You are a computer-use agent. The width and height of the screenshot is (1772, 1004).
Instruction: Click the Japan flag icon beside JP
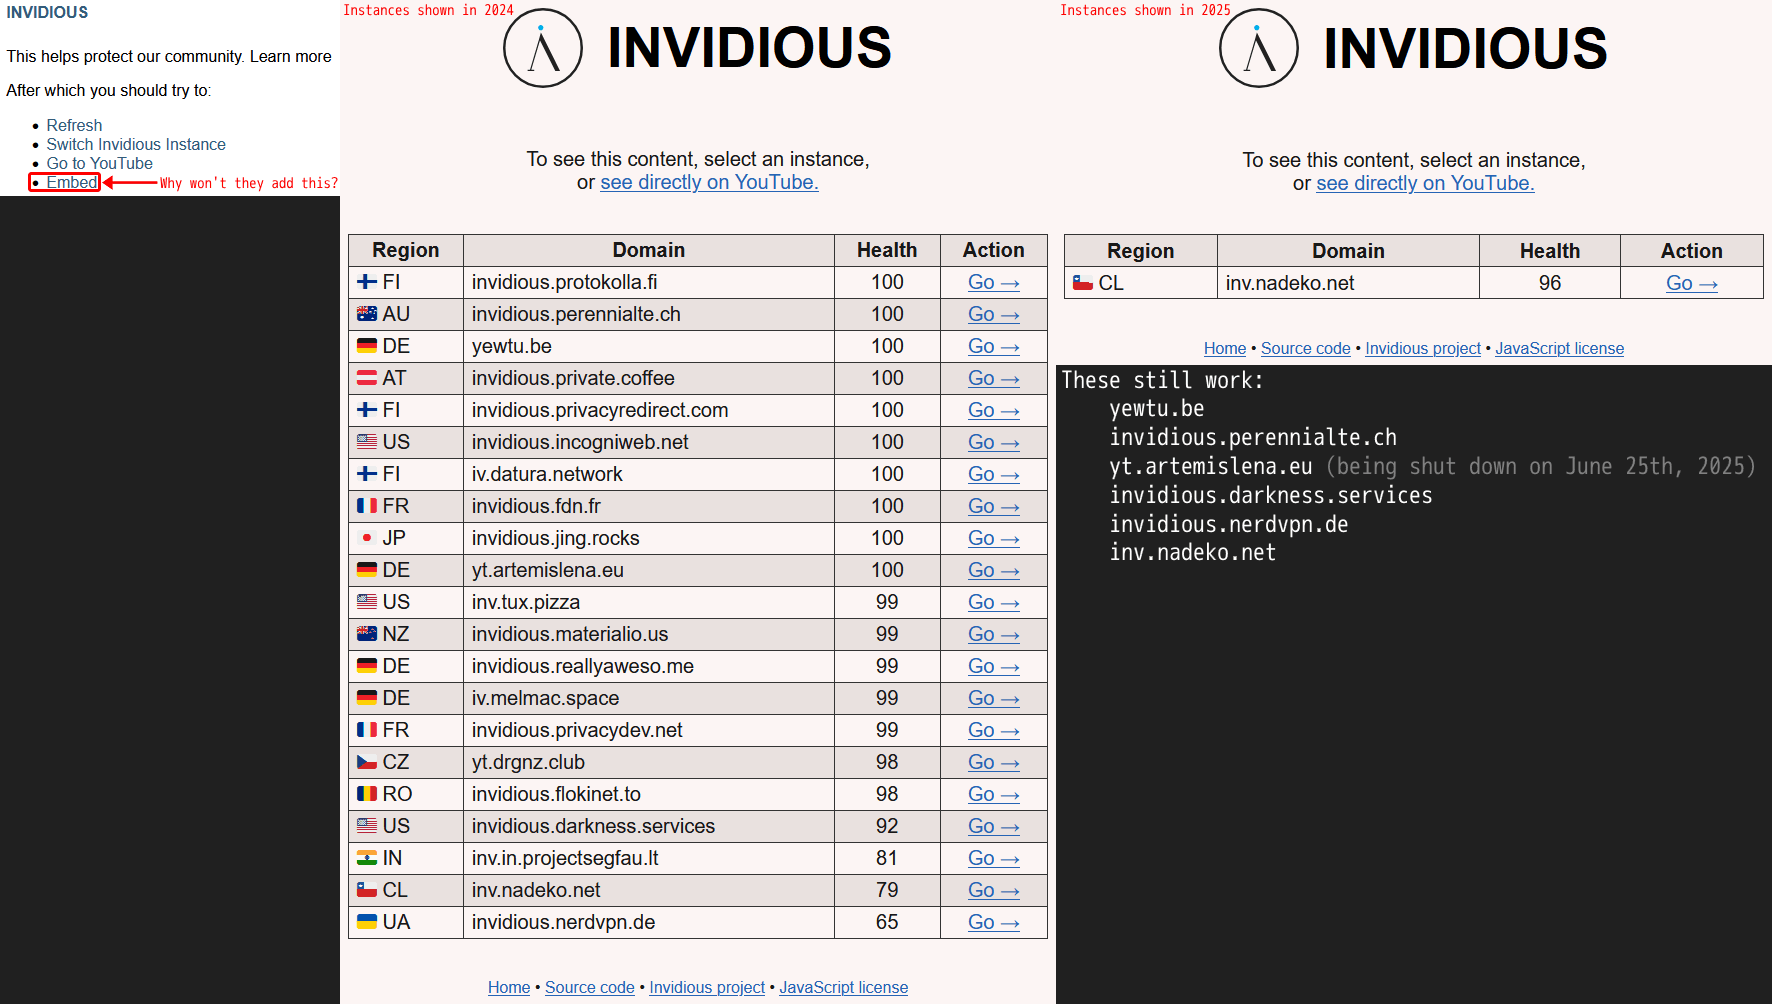(x=367, y=538)
